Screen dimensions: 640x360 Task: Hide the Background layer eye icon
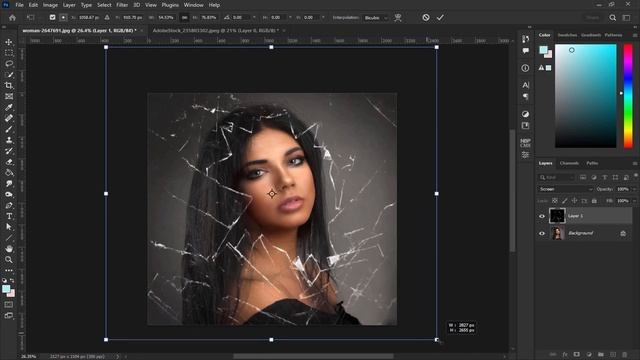(542, 233)
